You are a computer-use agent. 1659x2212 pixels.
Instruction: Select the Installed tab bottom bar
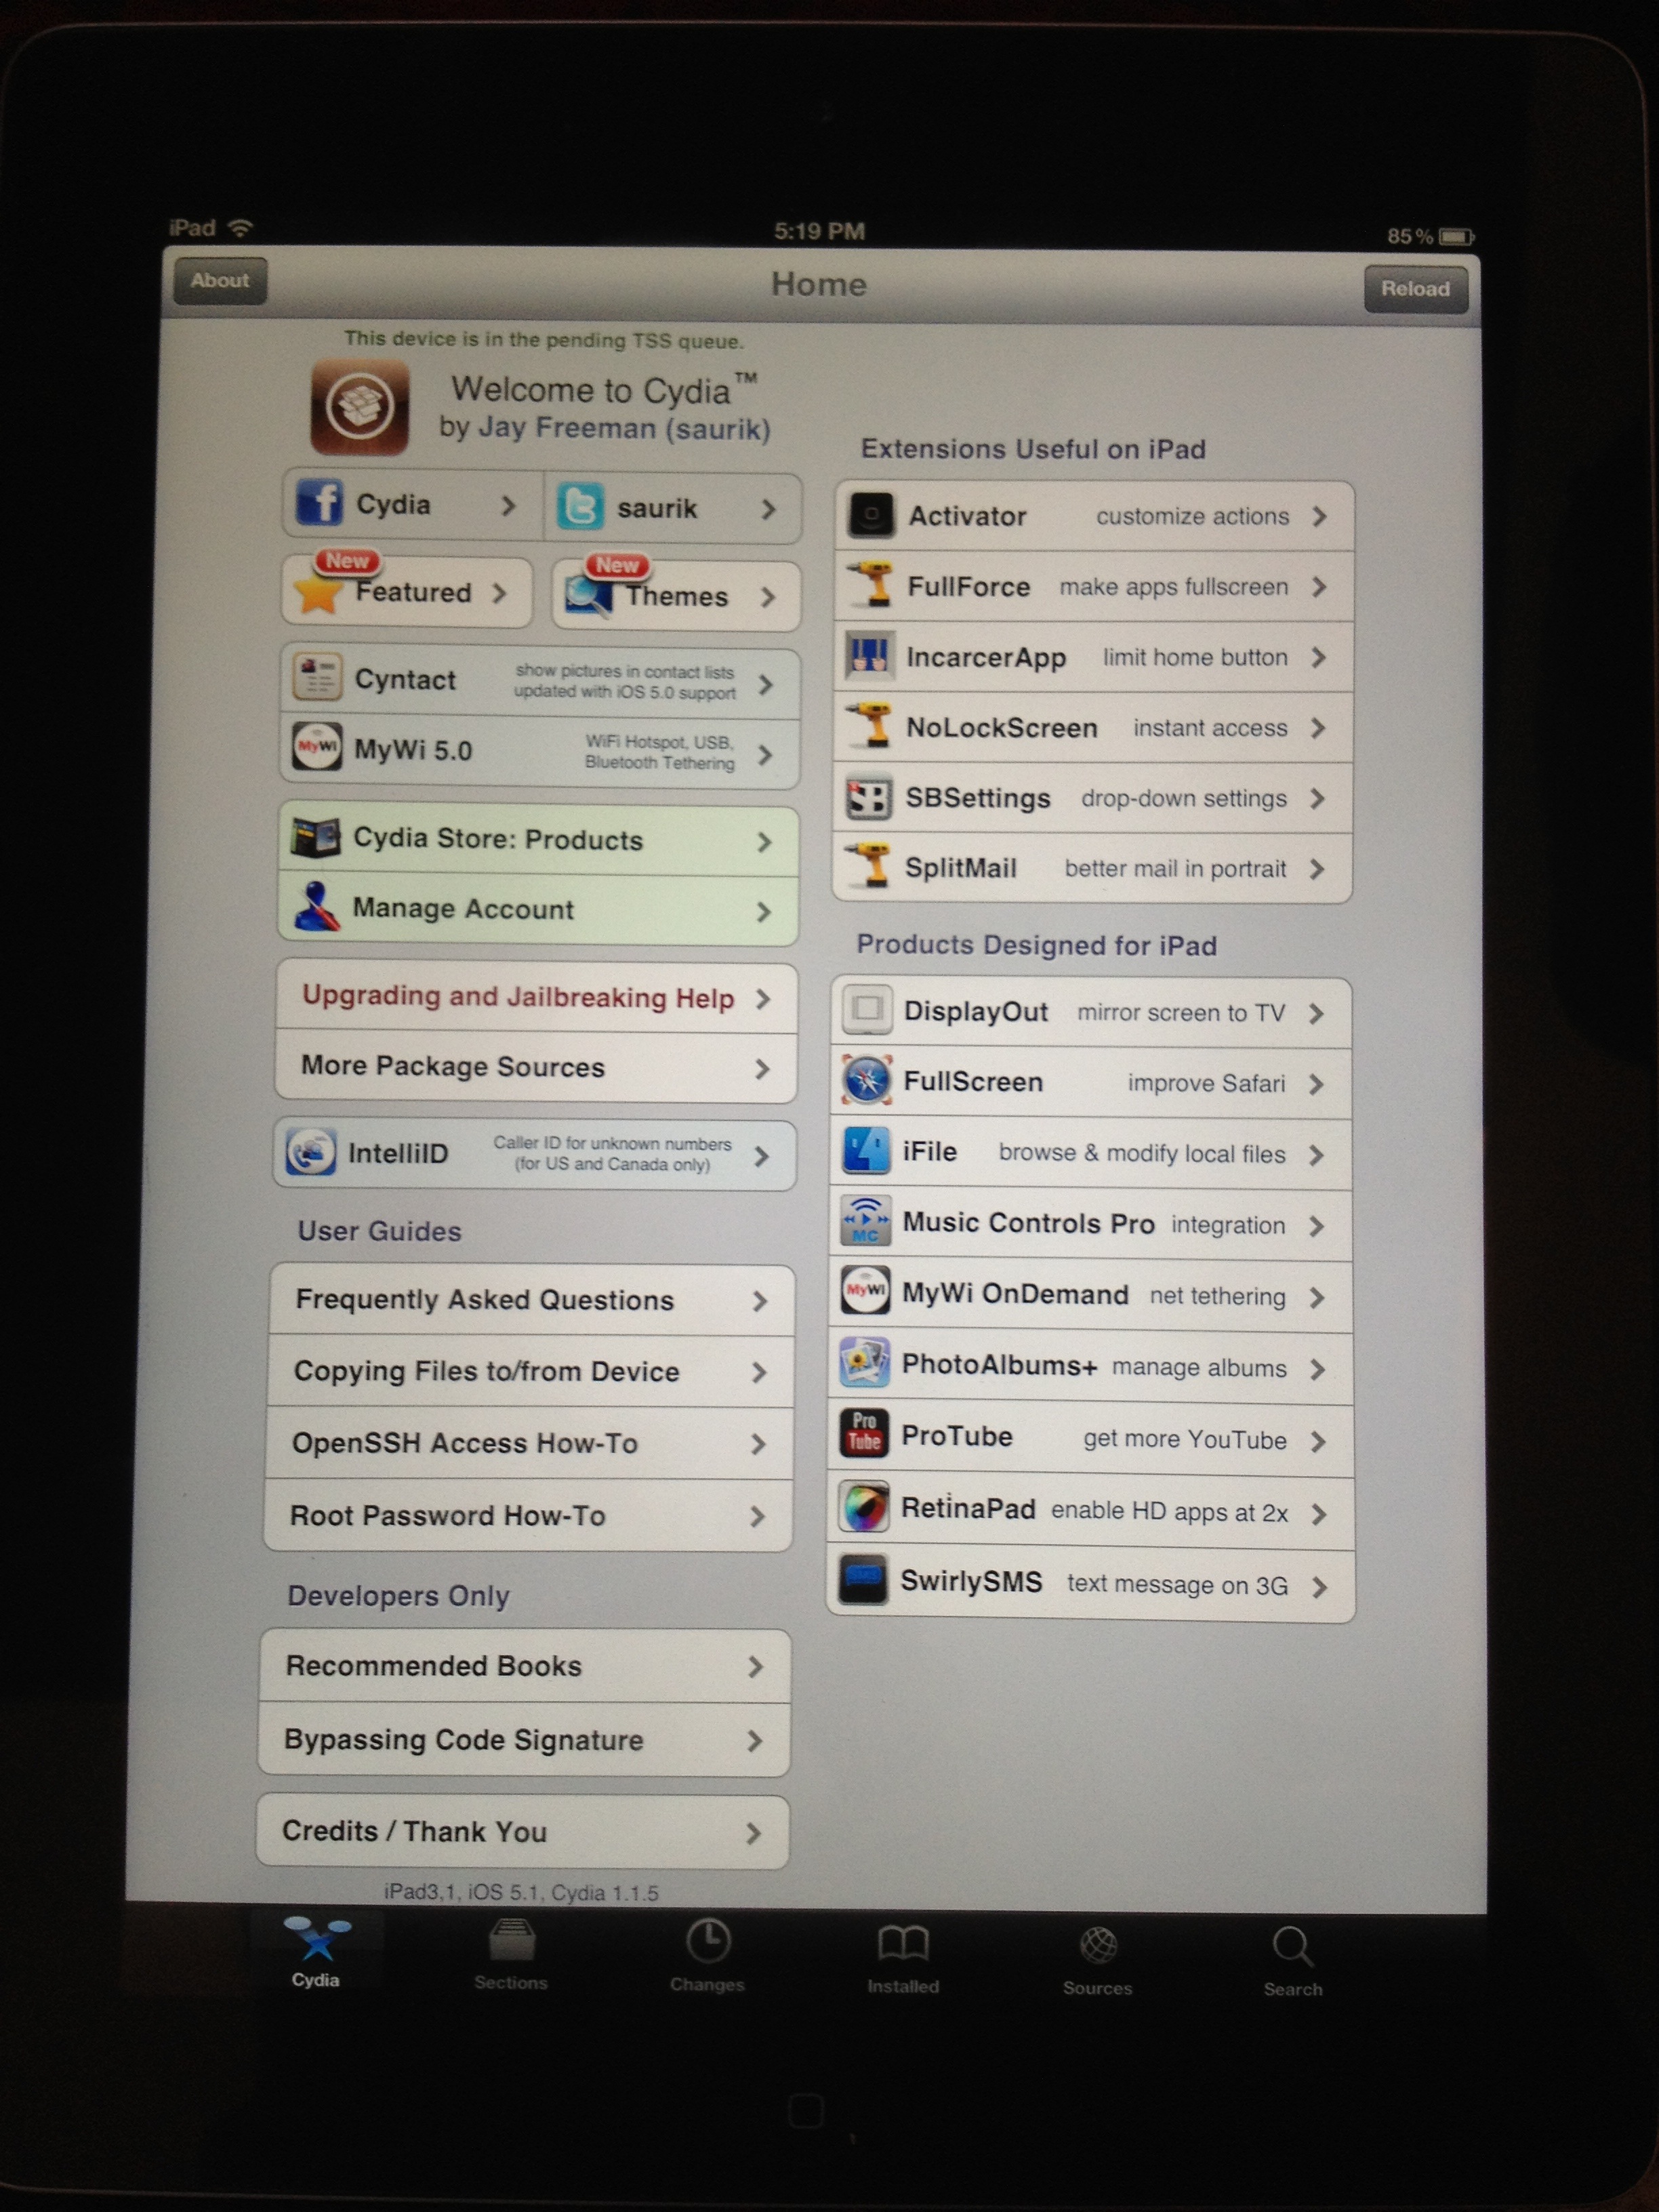(905, 1965)
